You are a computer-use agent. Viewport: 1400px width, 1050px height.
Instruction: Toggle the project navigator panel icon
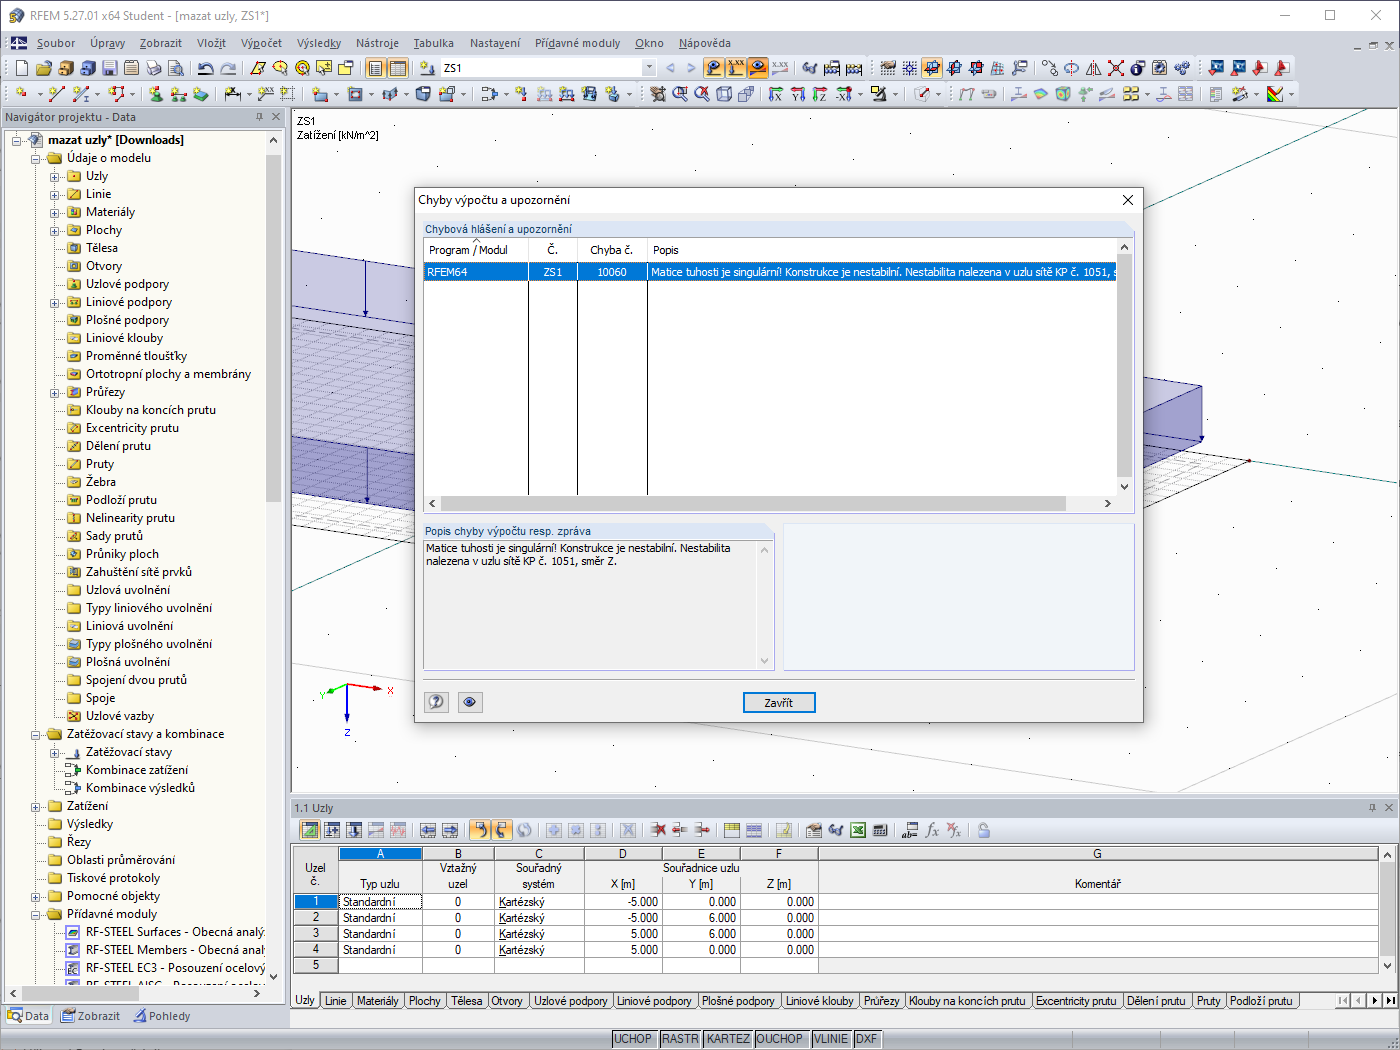pyautogui.click(x=375, y=68)
